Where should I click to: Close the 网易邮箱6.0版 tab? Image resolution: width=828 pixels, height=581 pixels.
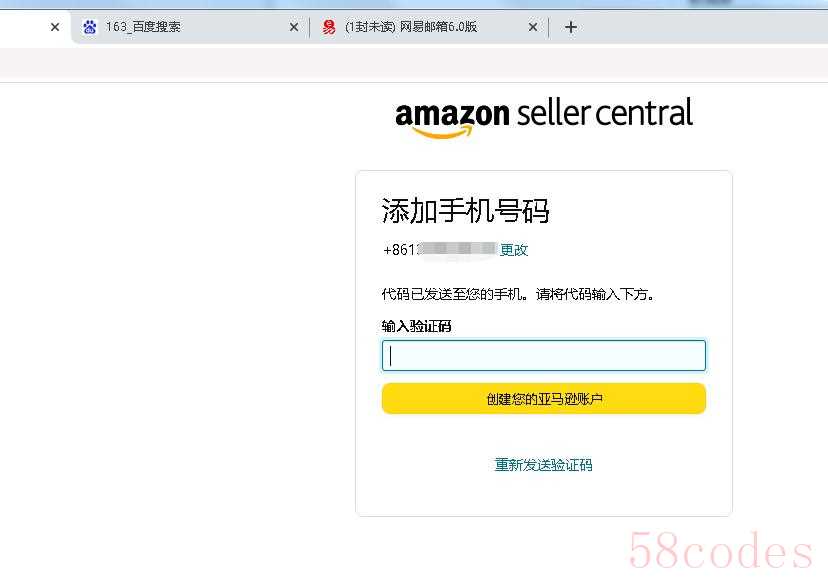point(533,27)
